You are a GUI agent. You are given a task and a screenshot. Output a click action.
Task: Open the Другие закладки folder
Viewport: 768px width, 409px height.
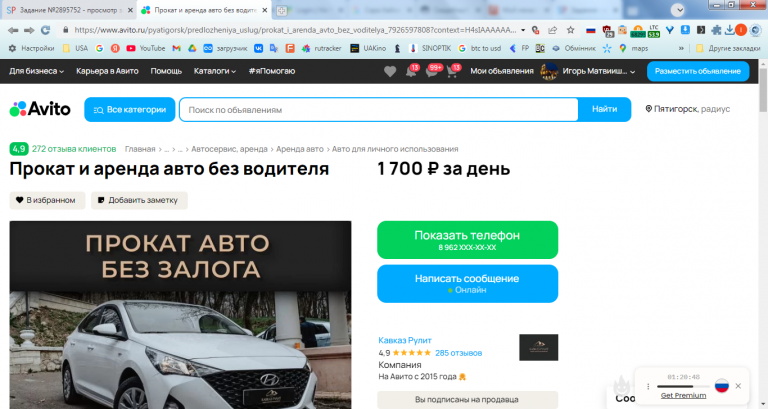click(x=728, y=48)
